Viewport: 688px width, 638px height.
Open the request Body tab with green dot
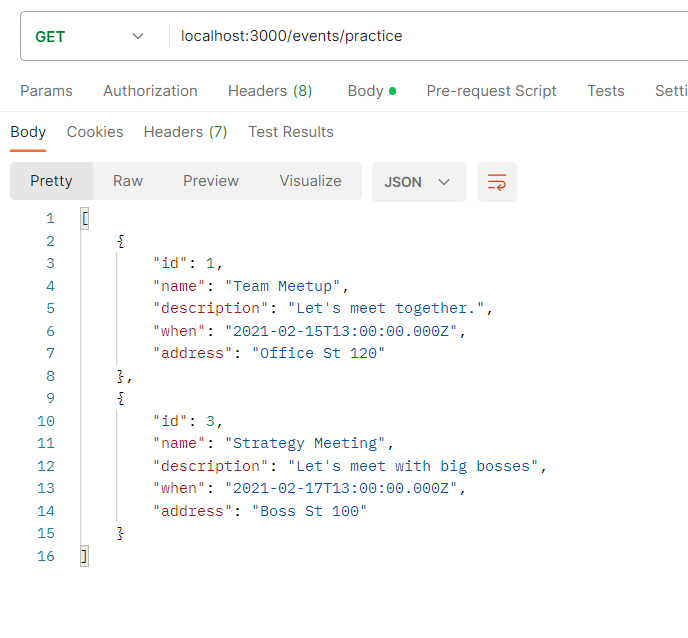click(x=370, y=91)
